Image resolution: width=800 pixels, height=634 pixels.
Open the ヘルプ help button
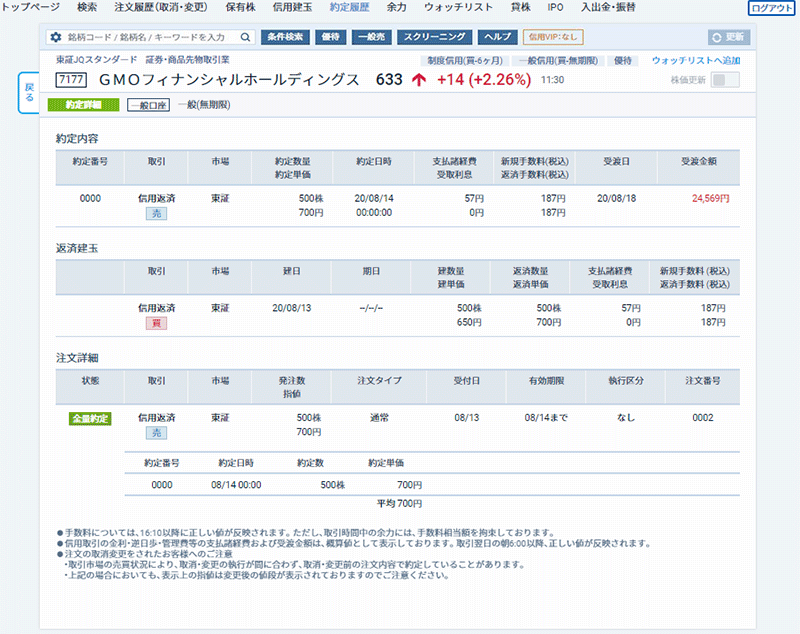496,37
